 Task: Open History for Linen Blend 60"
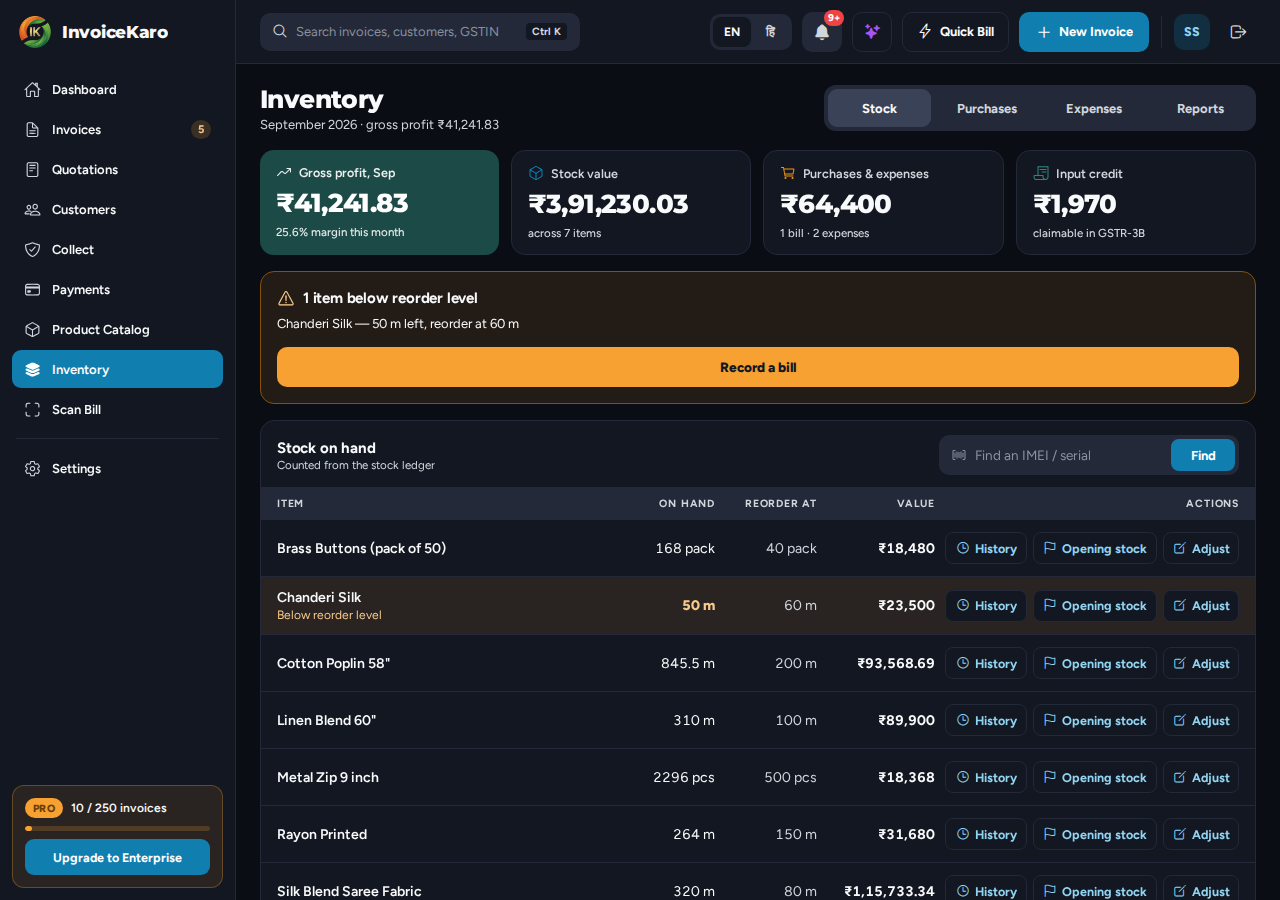click(x=986, y=720)
